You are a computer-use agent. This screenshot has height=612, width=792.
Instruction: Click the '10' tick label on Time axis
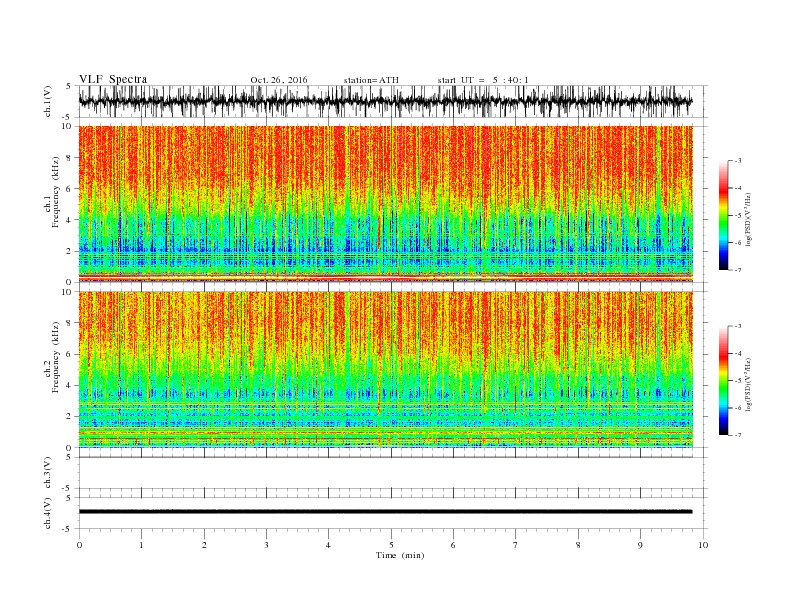703,545
